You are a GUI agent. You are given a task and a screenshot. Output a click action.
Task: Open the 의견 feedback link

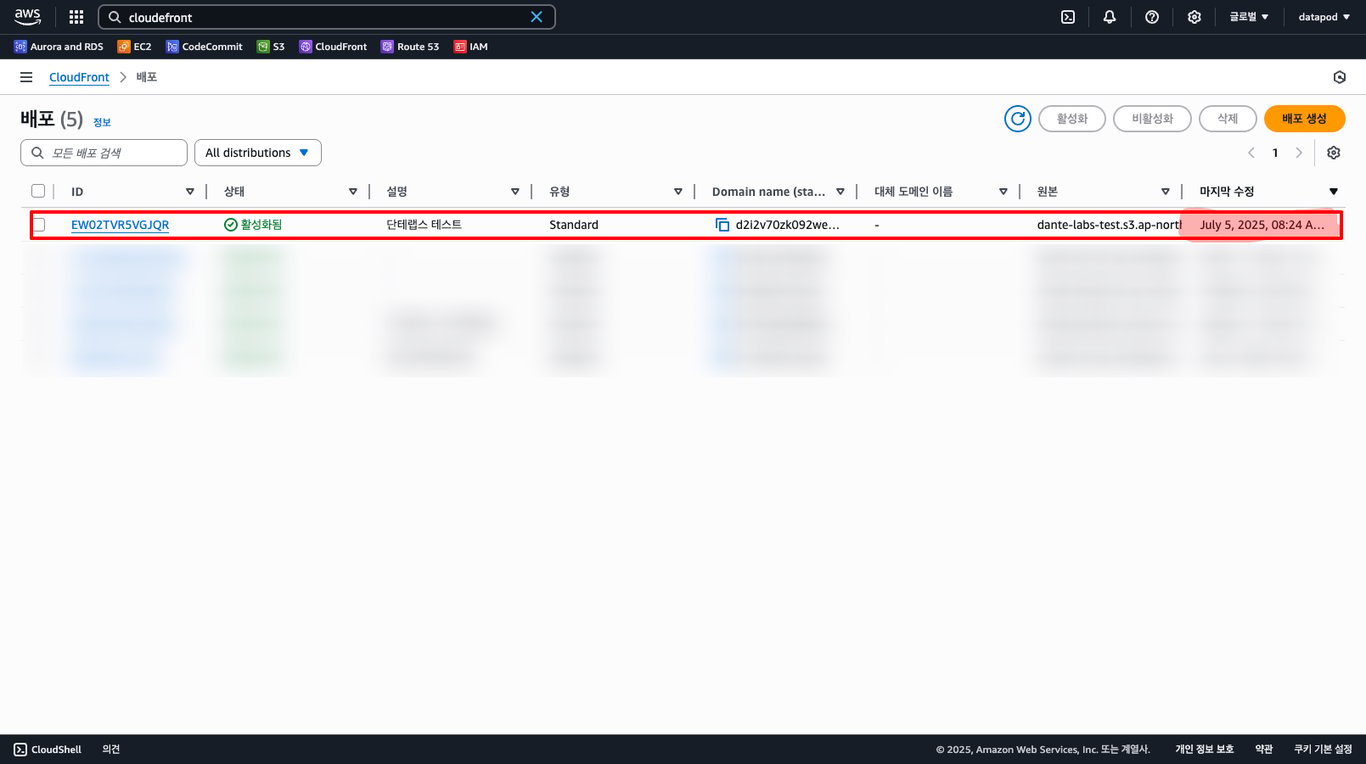tap(111, 749)
